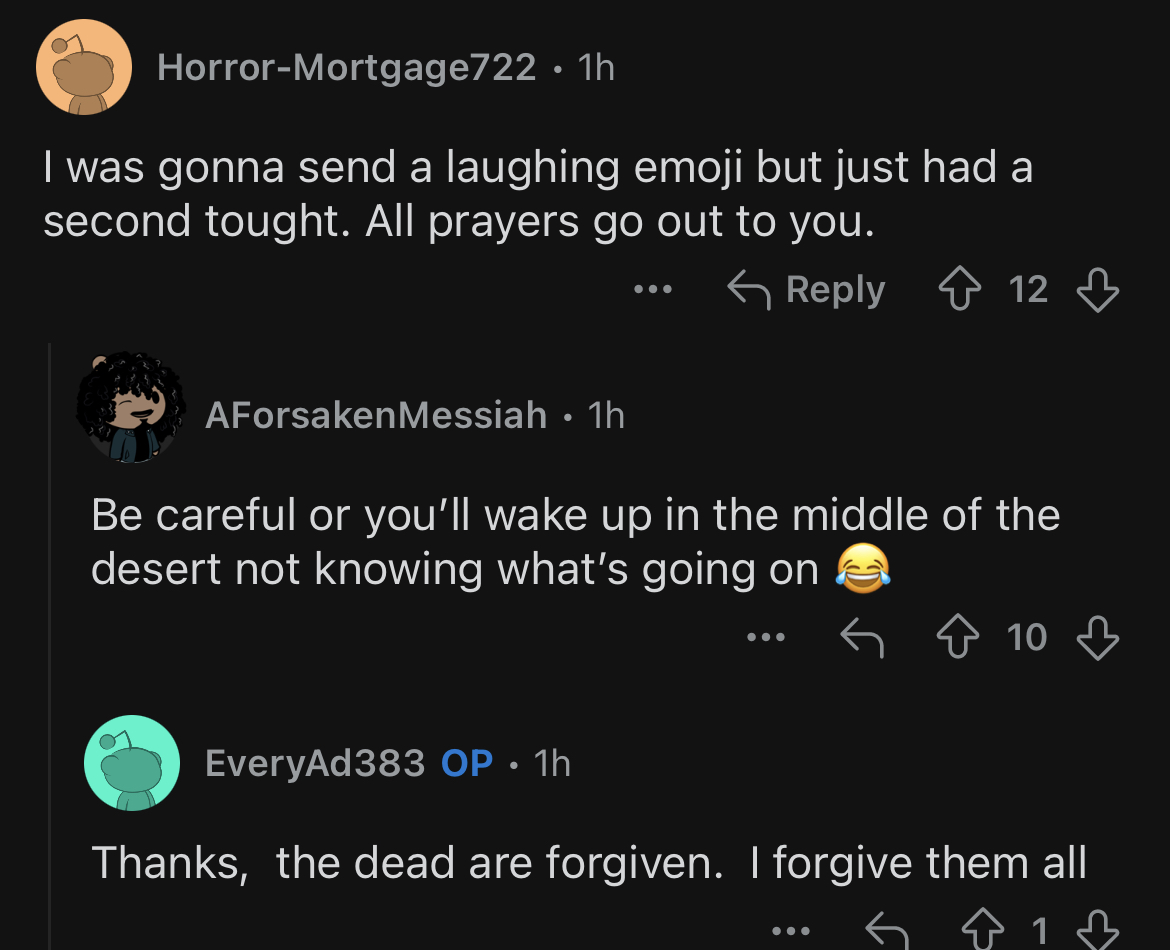Reply to Horror-Mortgage722's comment
This screenshot has height=950, width=1170.
point(806,290)
